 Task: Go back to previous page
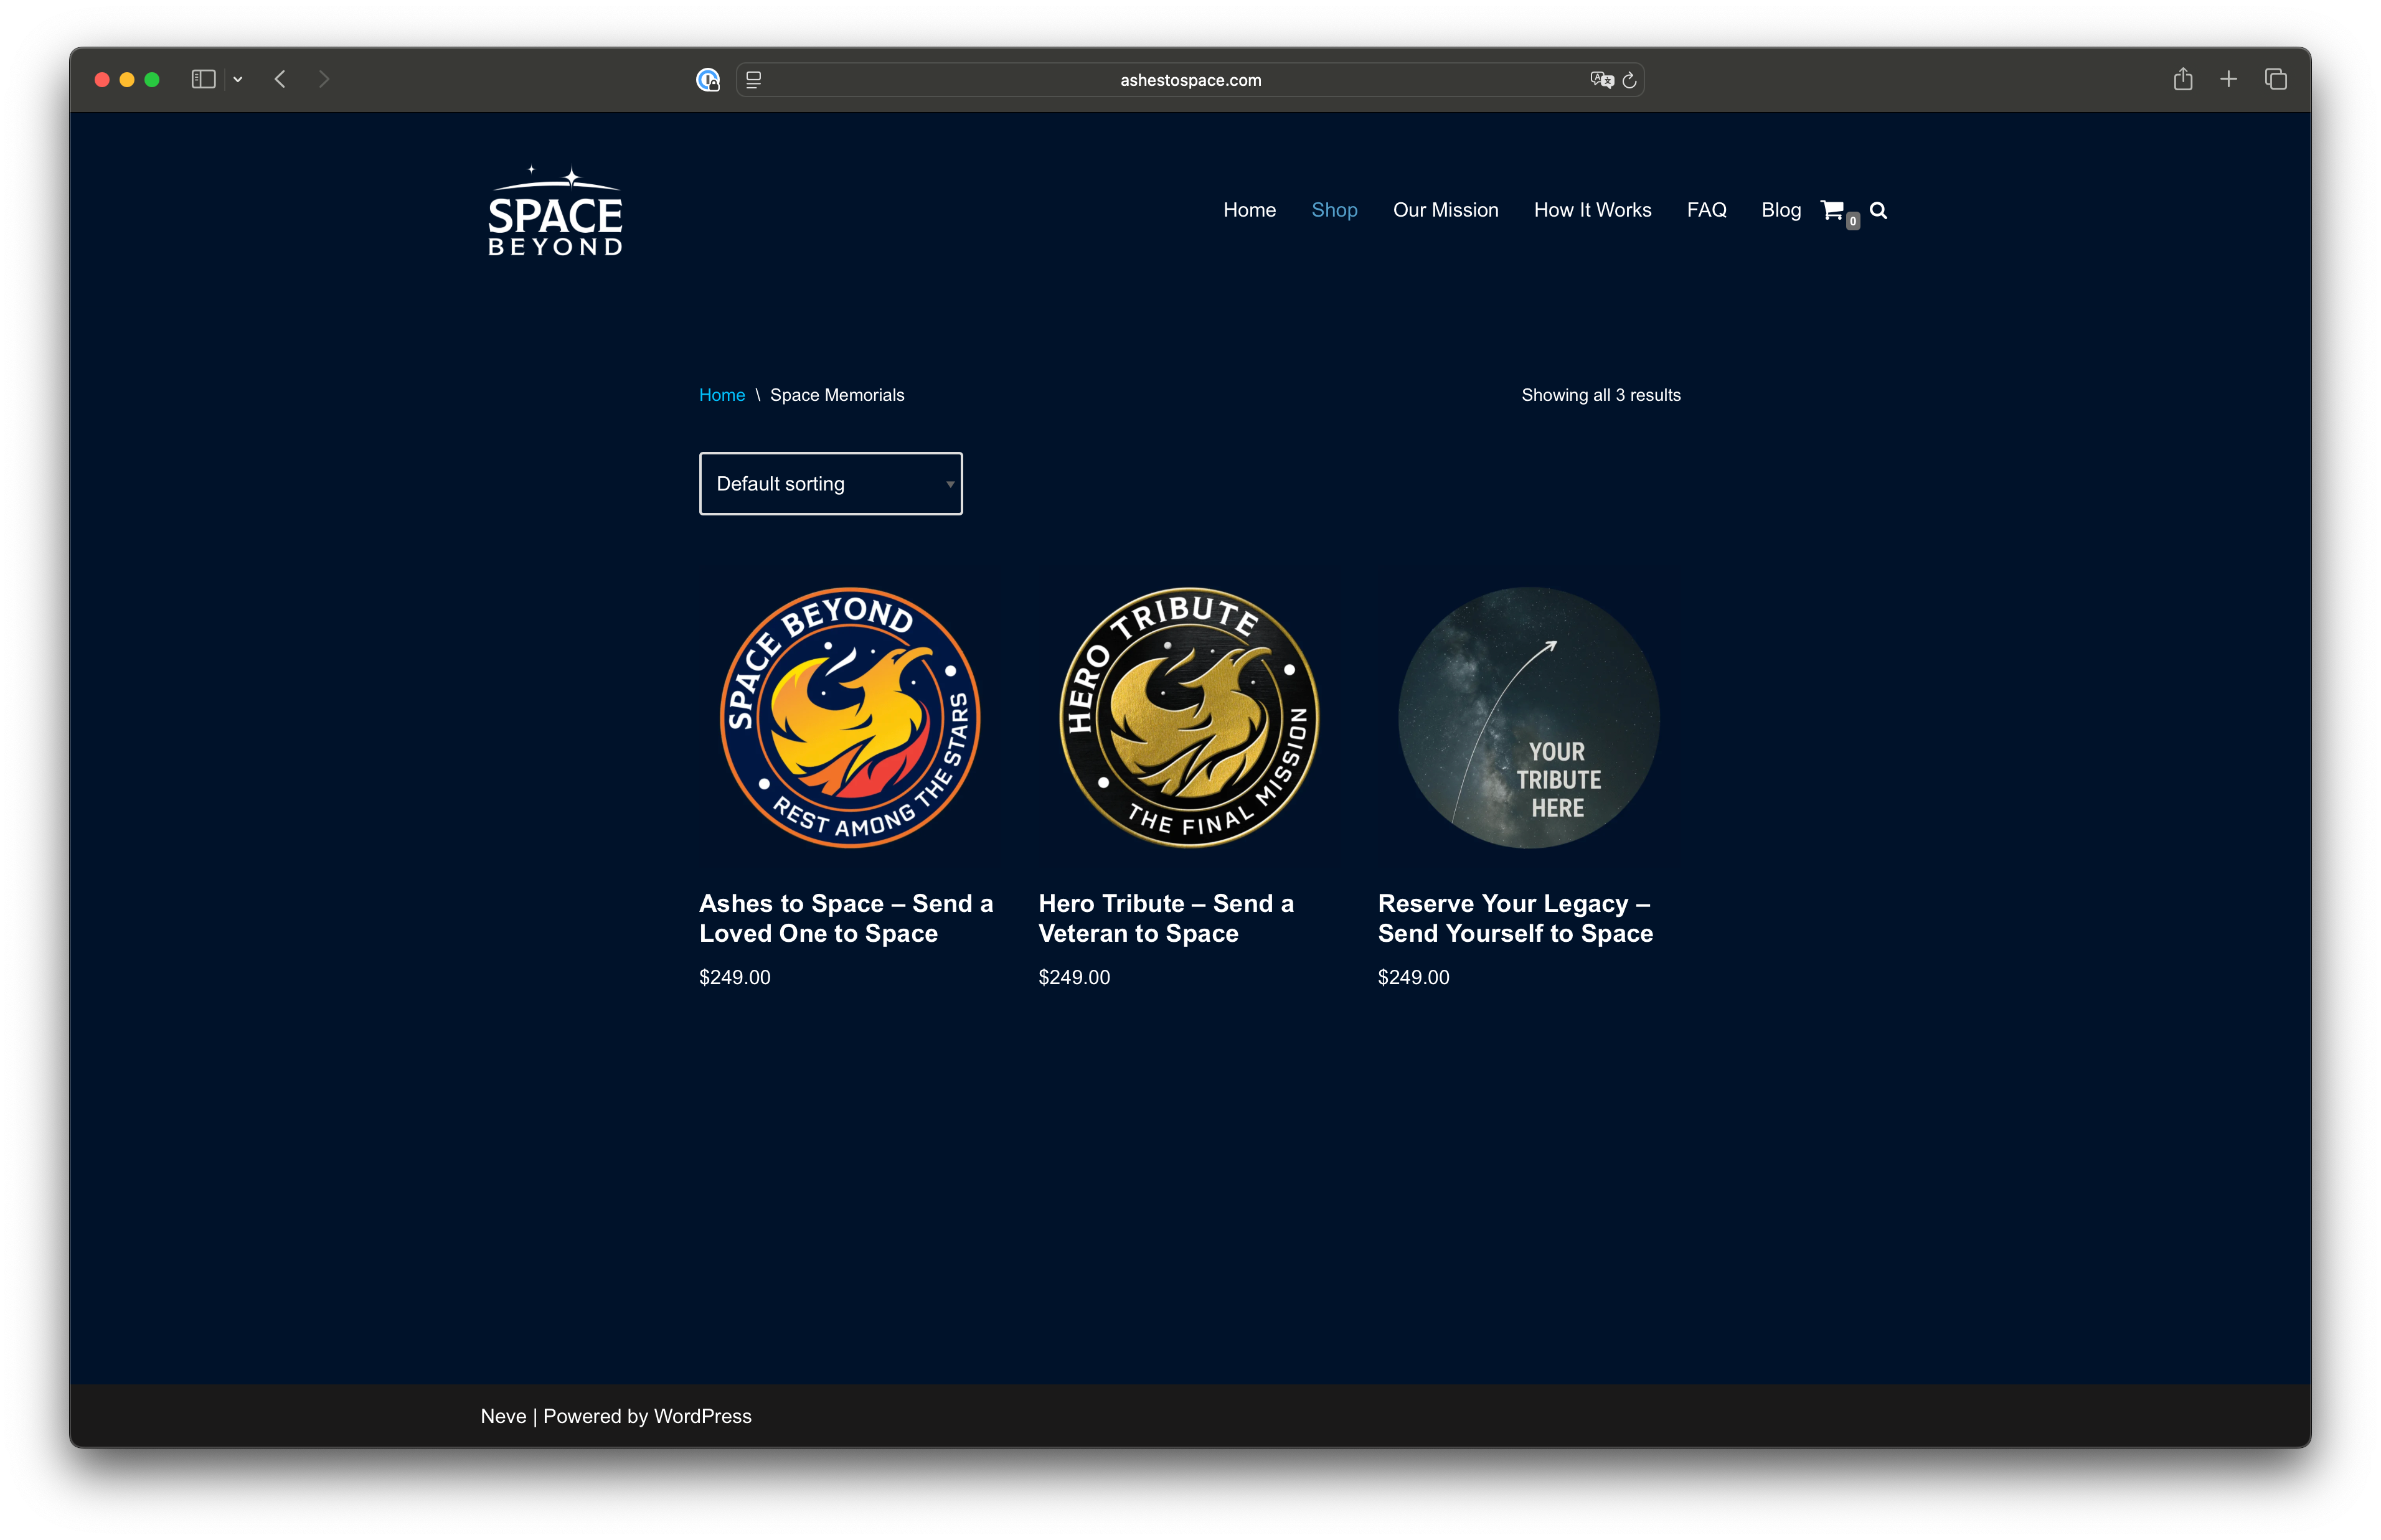(280, 79)
